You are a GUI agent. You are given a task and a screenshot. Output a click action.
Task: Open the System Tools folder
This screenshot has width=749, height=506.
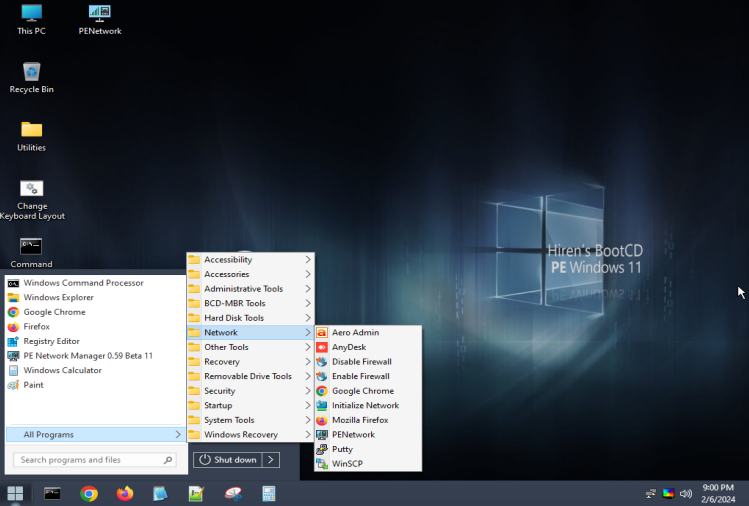click(x=250, y=420)
